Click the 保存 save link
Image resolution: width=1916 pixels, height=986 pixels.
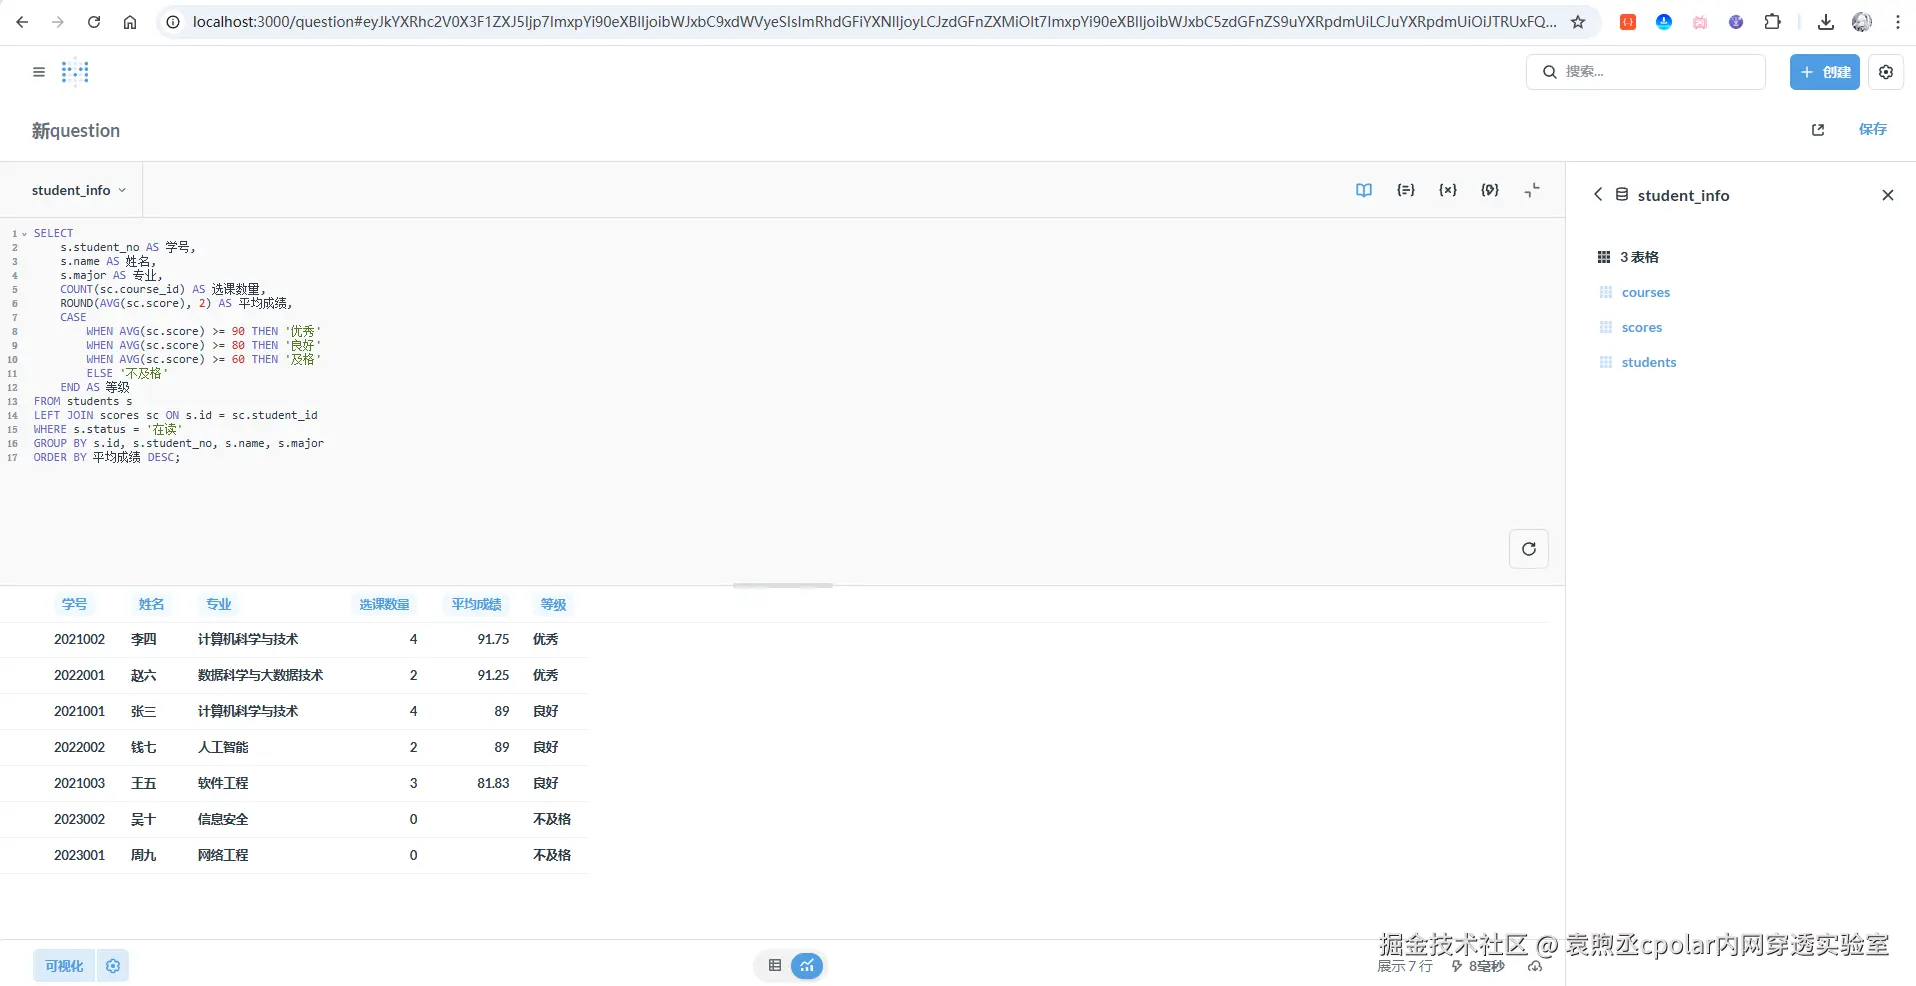(1873, 129)
